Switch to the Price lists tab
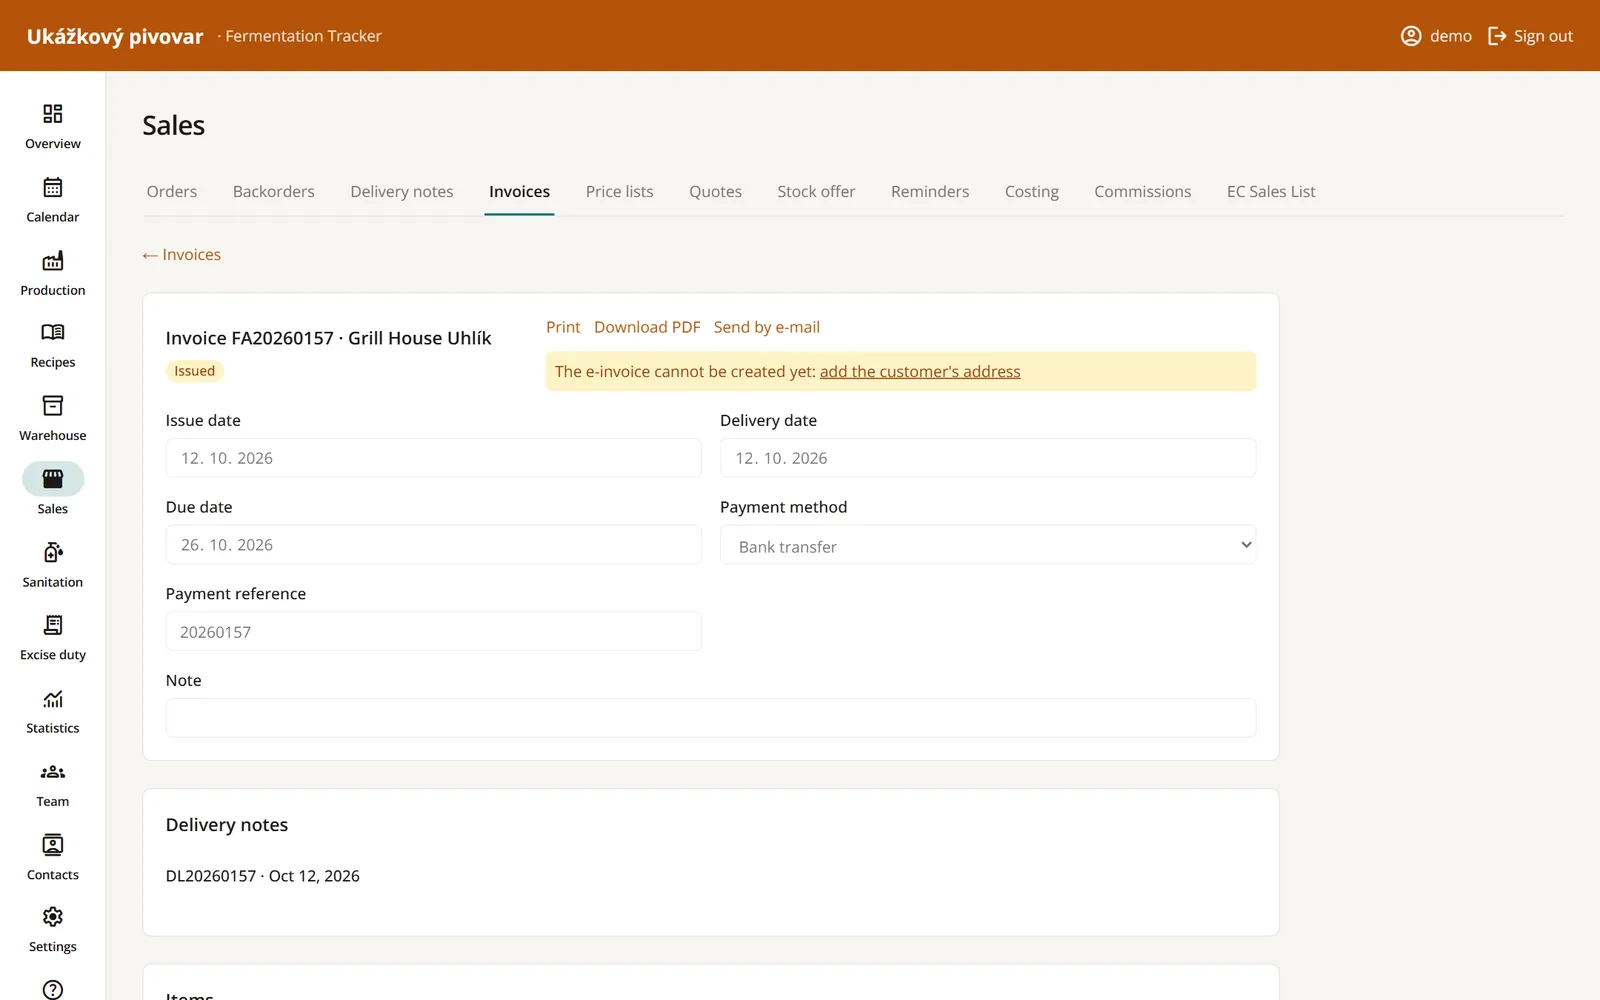1600x1000 pixels. (x=620, y=192)
